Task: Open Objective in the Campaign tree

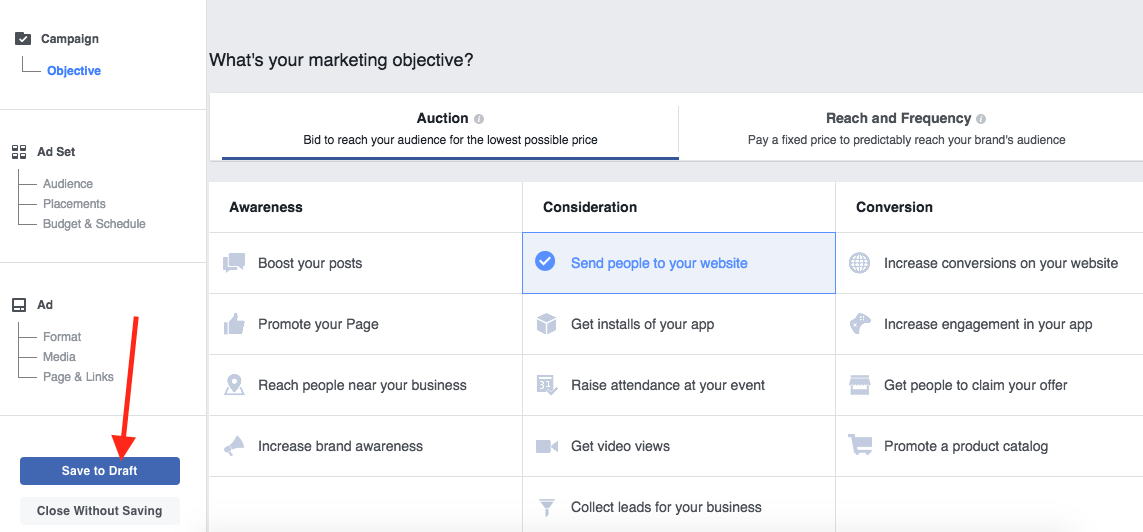Action: point(74,71)
